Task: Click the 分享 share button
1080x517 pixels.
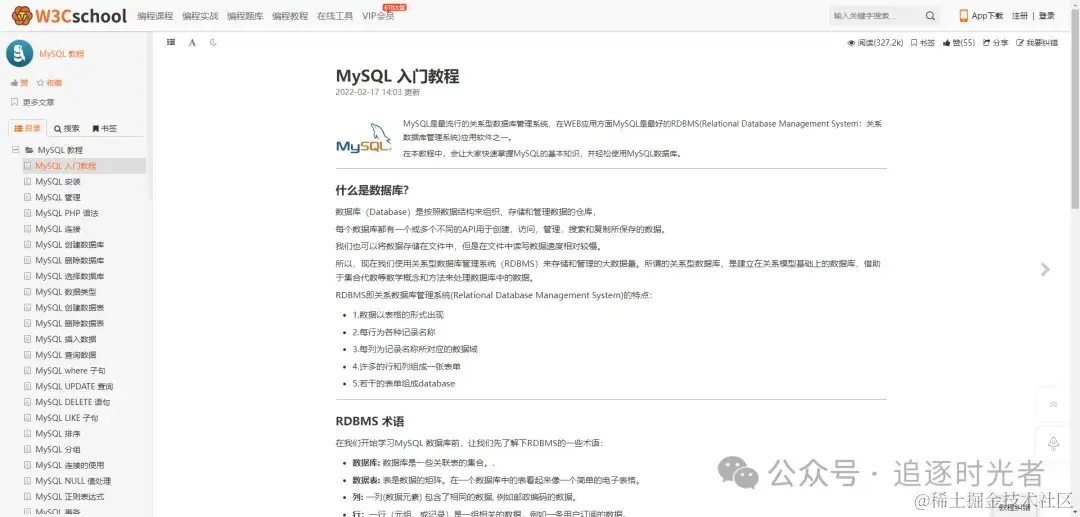Action: pyautogui.click(x=995, y=43)
